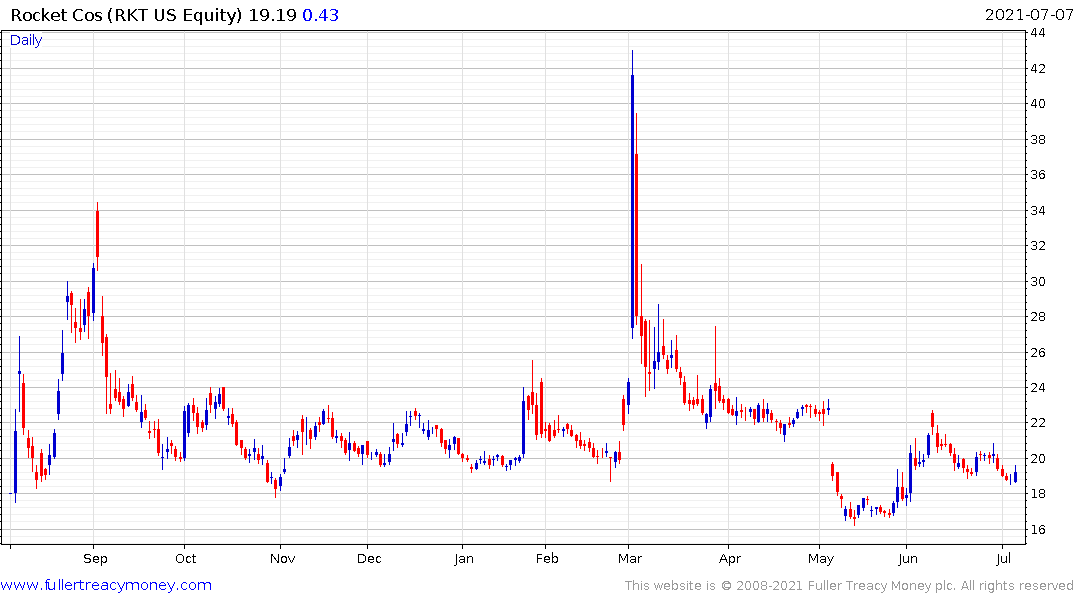Click the 38 price axis label

click(1037, 139)
